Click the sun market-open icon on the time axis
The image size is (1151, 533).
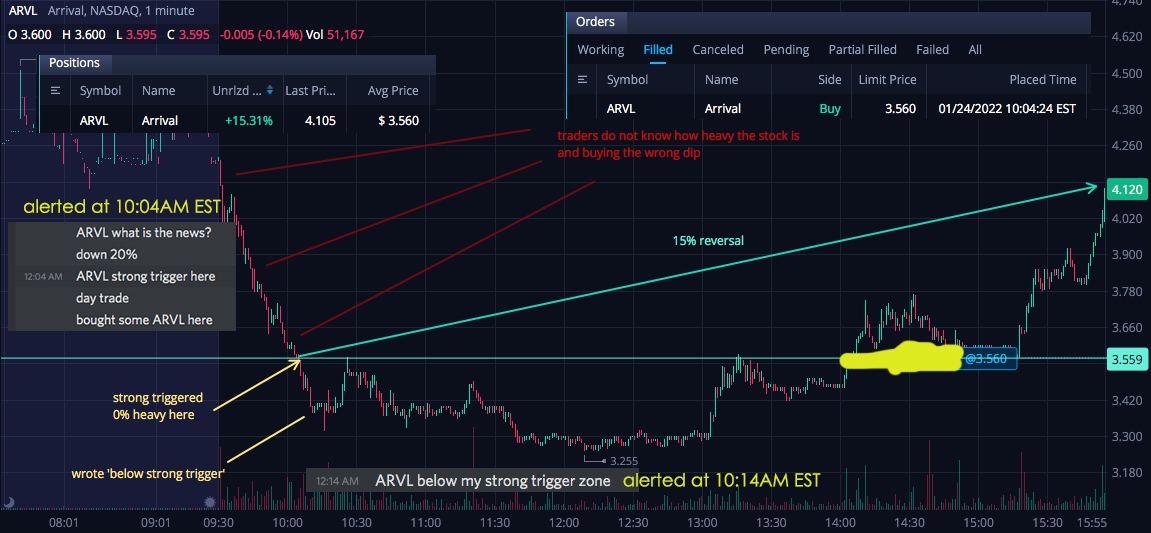coord(210,502)
